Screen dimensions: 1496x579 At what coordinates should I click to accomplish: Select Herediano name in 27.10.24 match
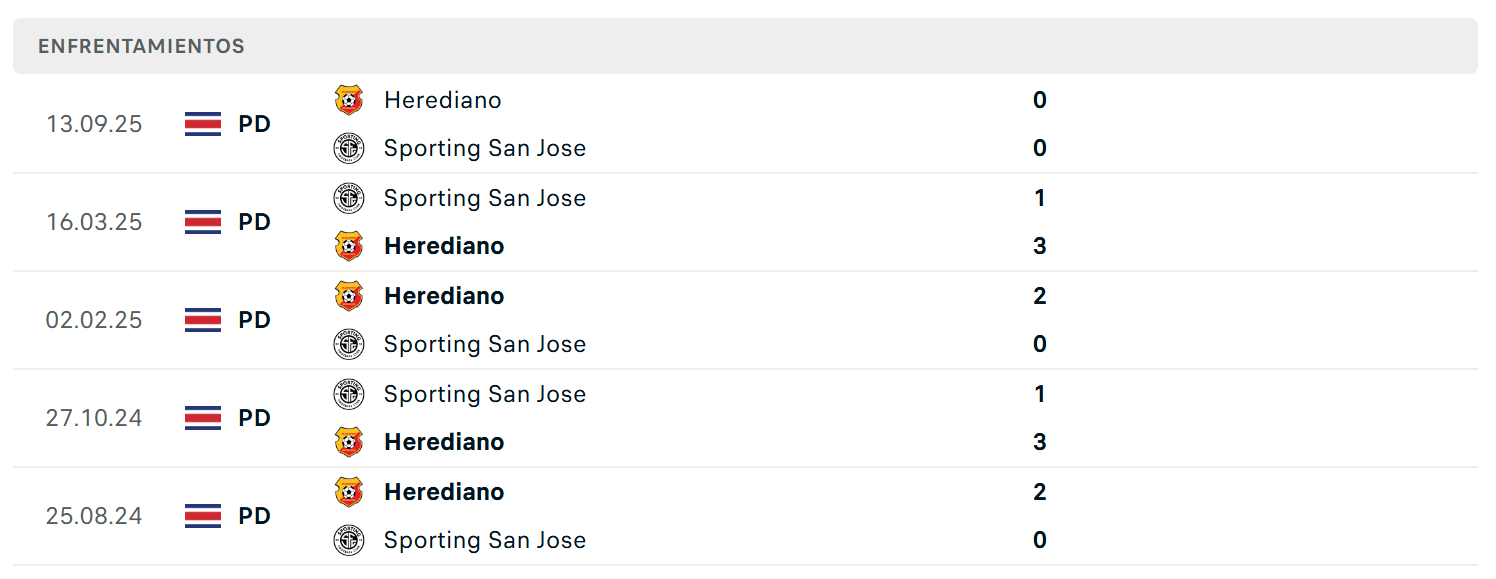click(x=443, y=442)
